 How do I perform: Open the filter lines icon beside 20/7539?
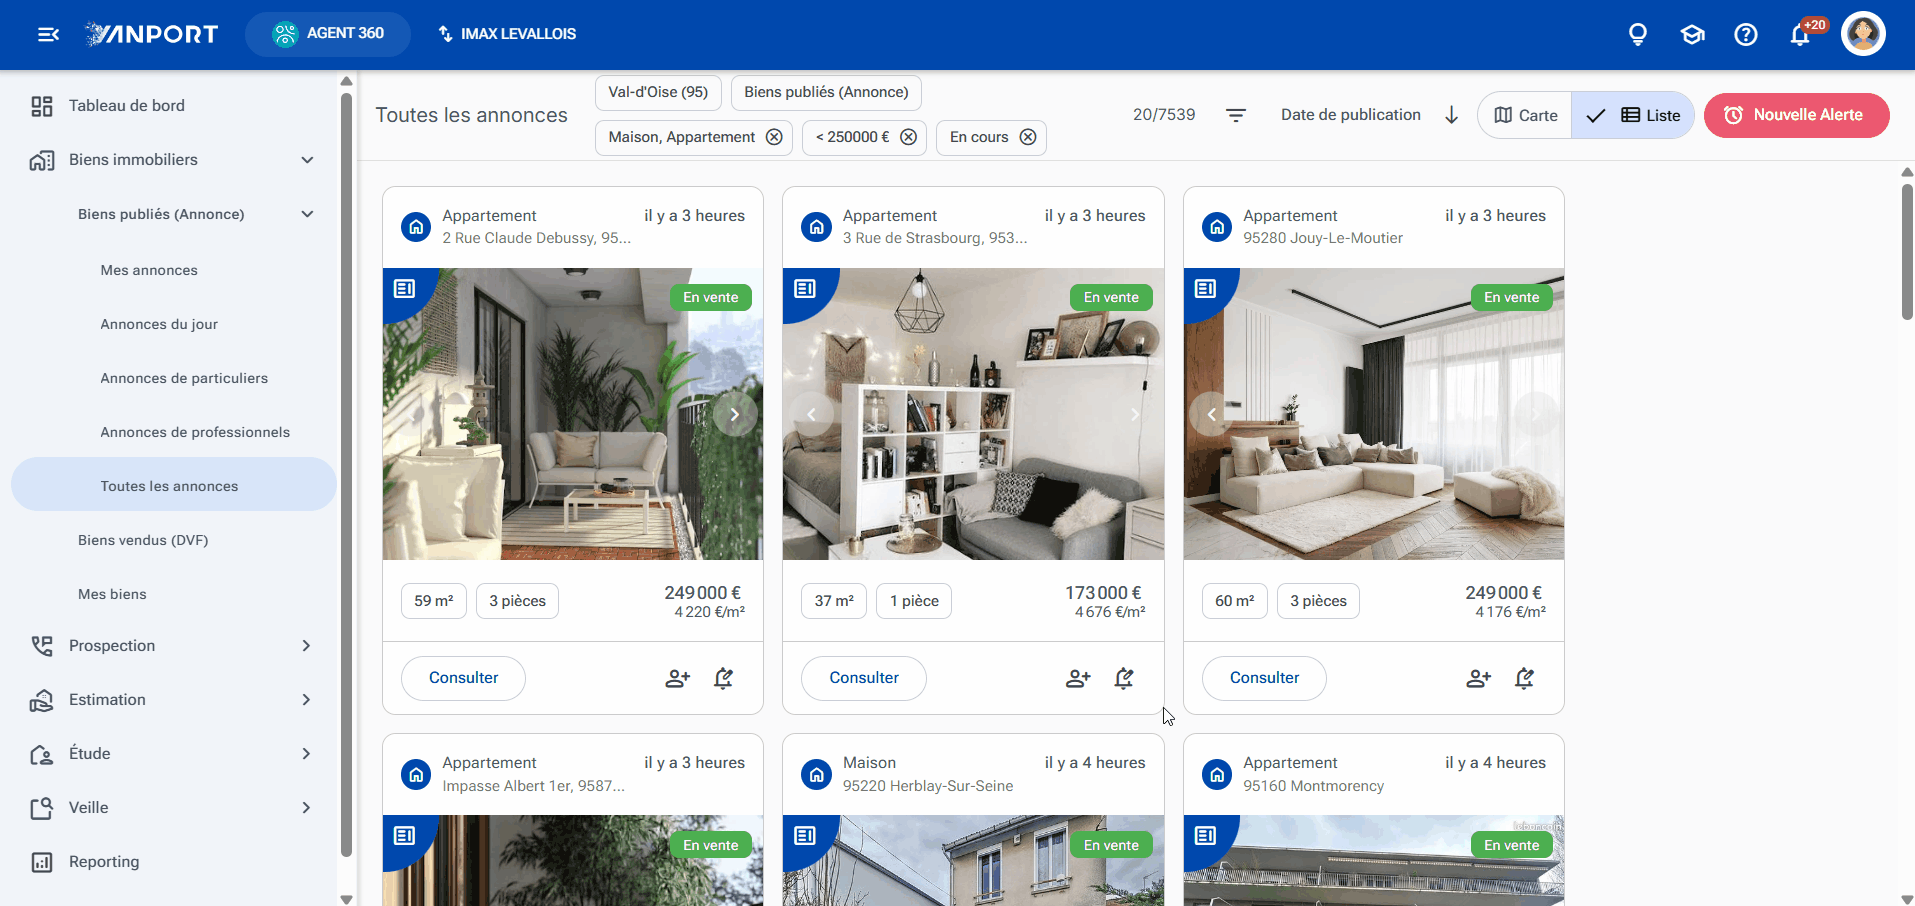tap(1236, 115)
